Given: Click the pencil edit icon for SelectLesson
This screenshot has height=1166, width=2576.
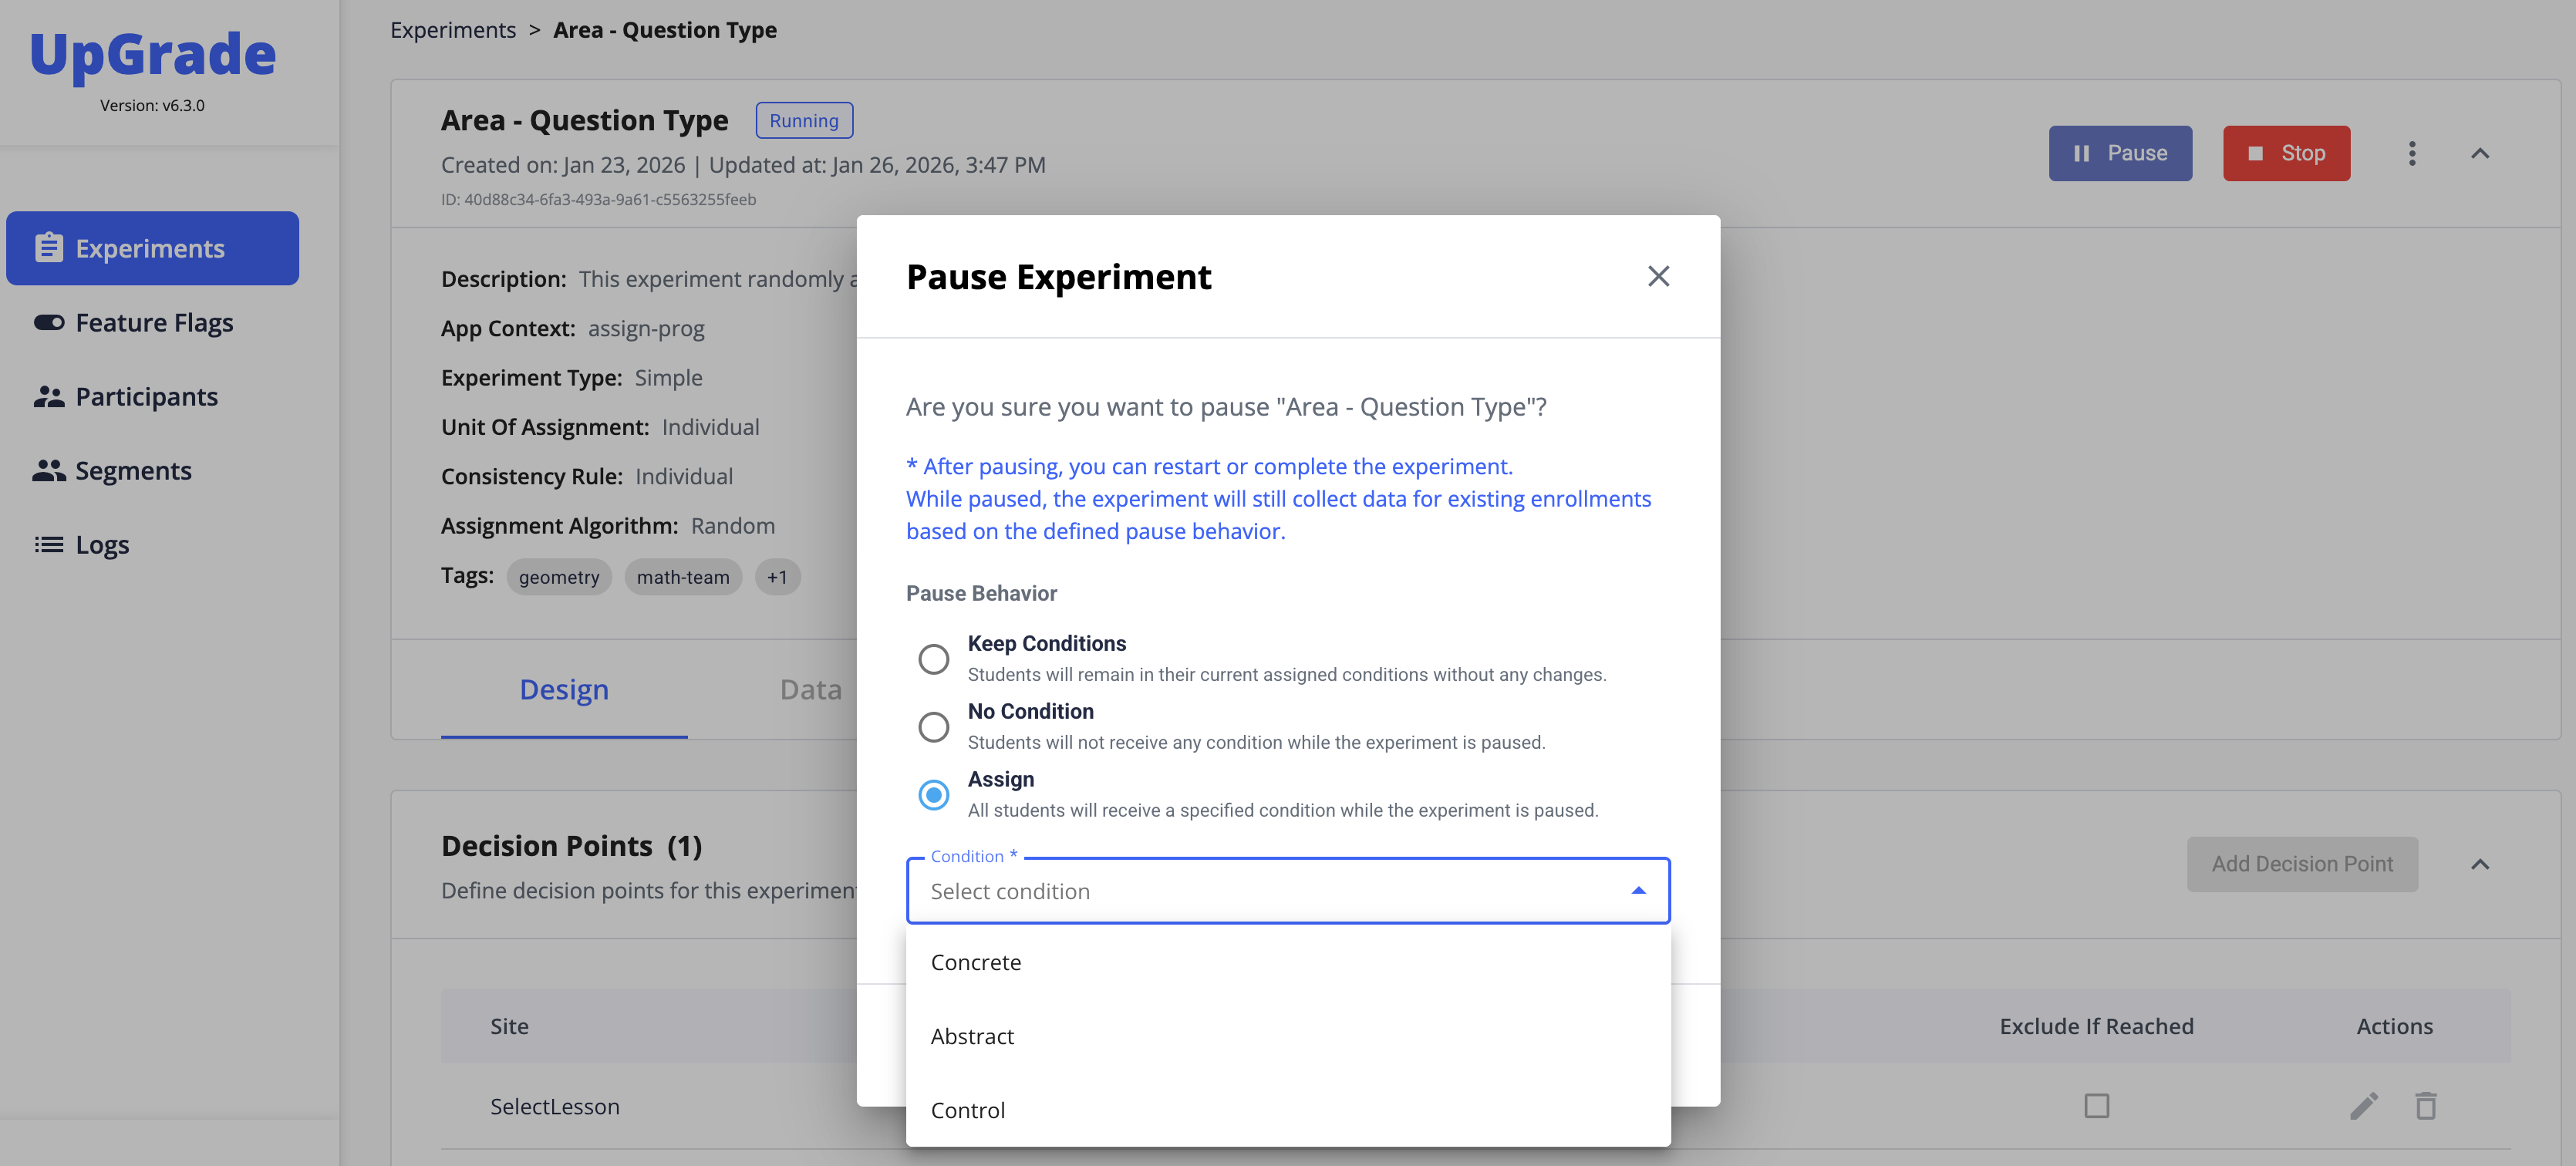Looking at the screenshot, I should (x=2363, y=1106).
